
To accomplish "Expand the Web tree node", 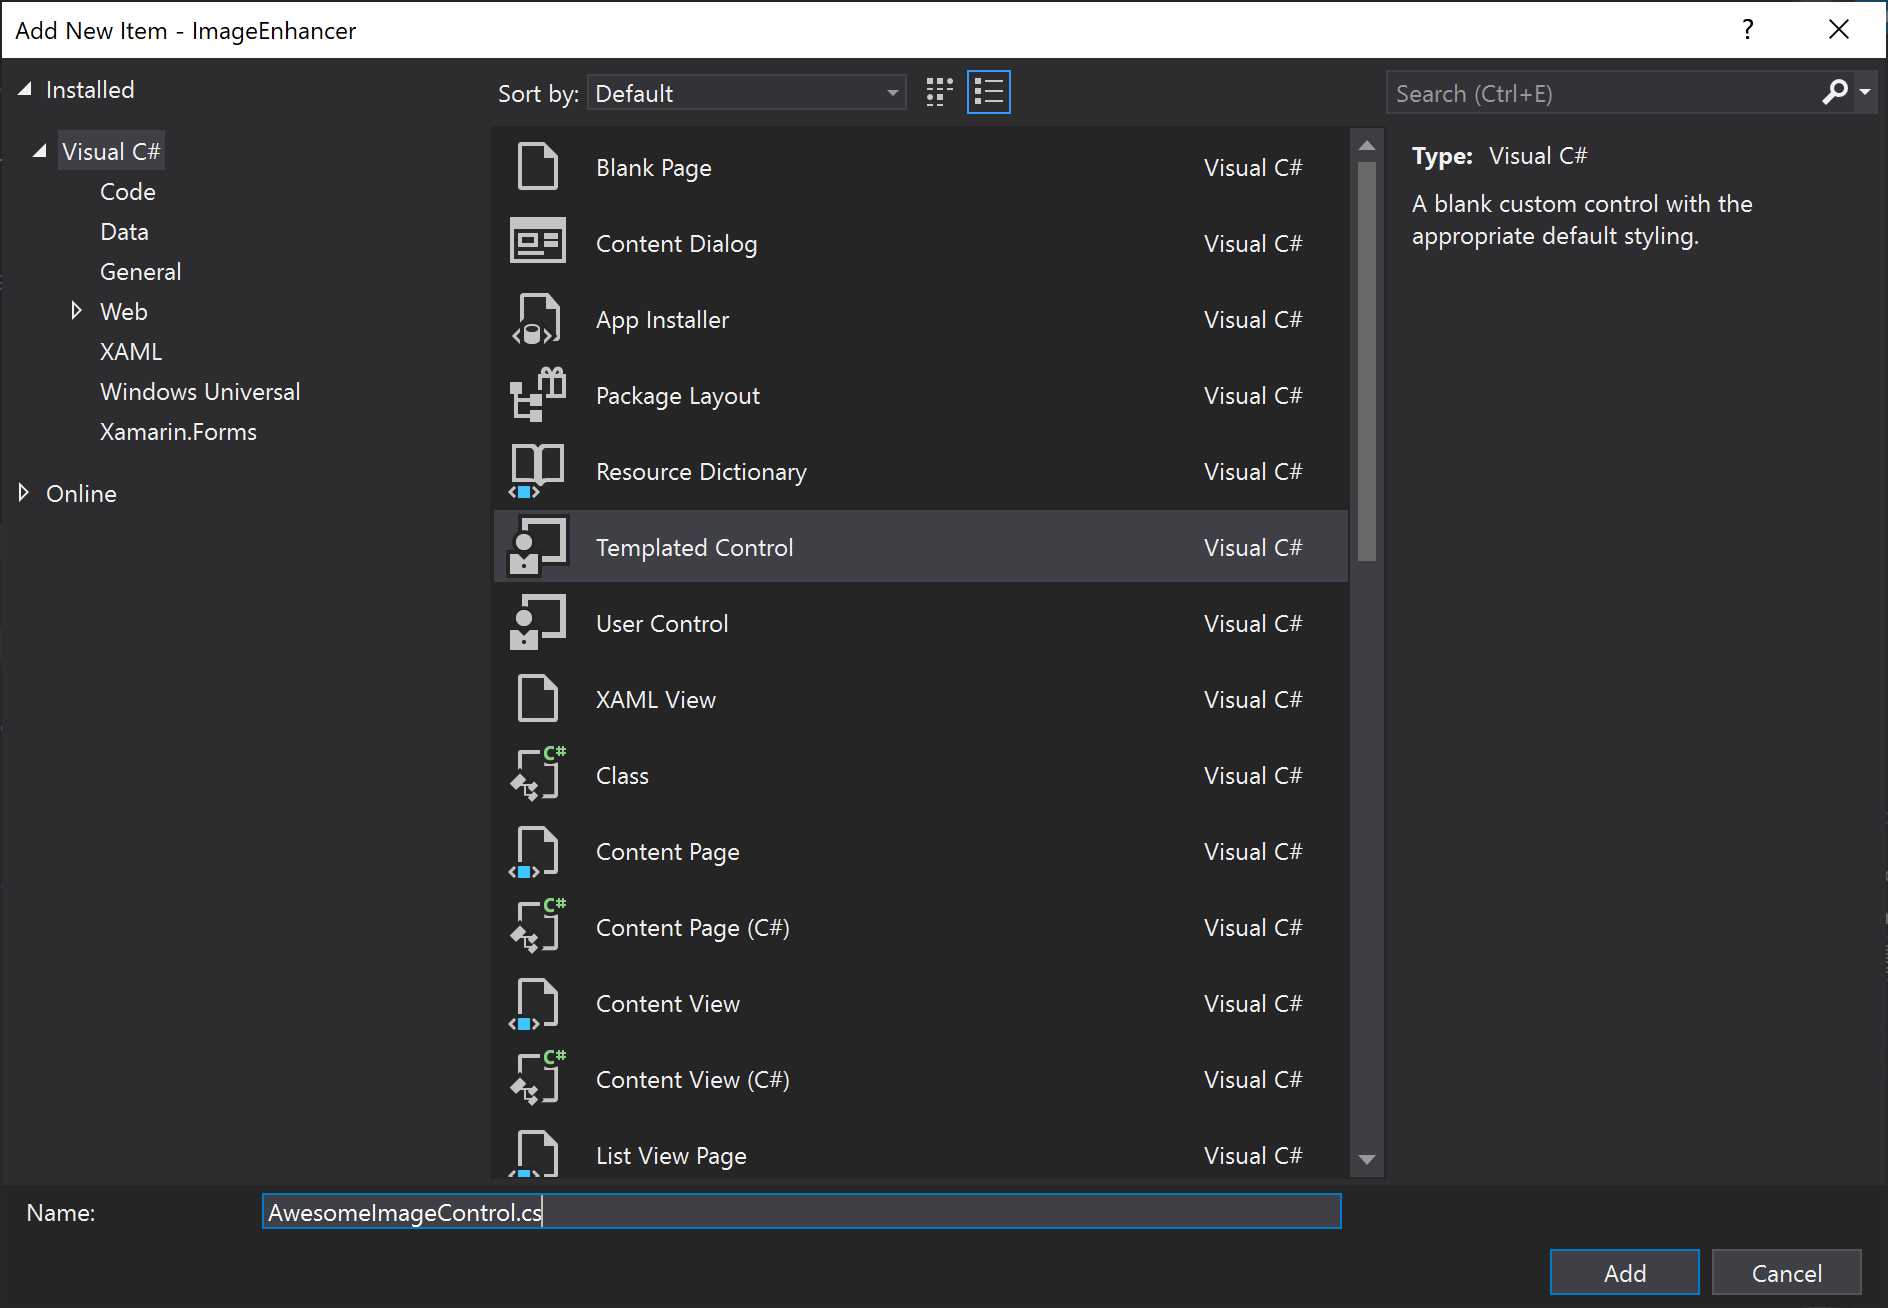I will point(77,311).
